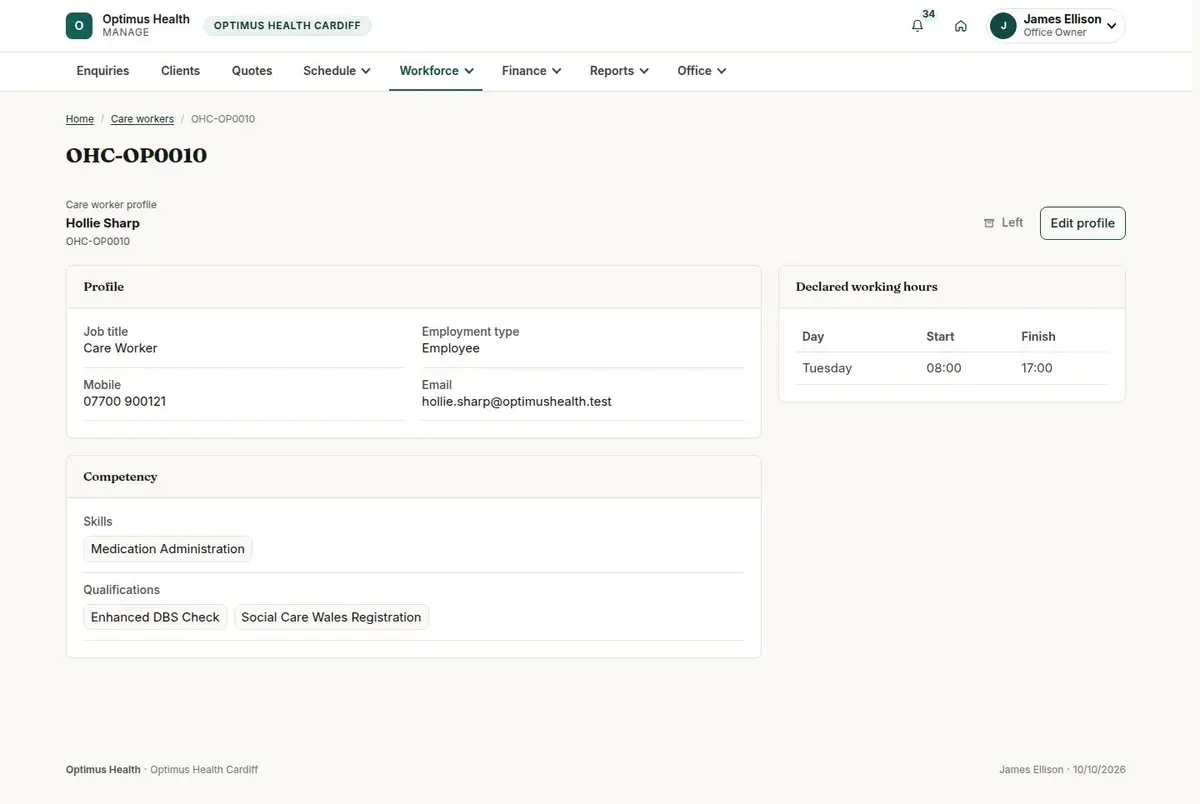Click the Optimus Health Cardiff branch badge
The image size is (1200, 804).
[x=287, y=26]
